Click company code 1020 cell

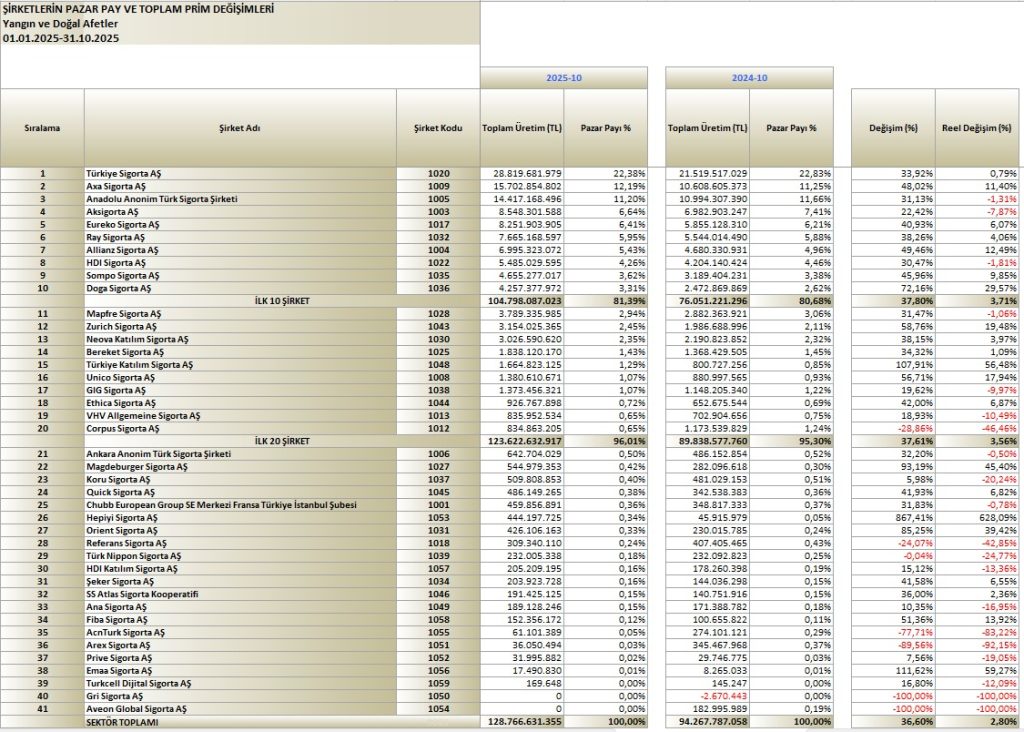point(438,174)
